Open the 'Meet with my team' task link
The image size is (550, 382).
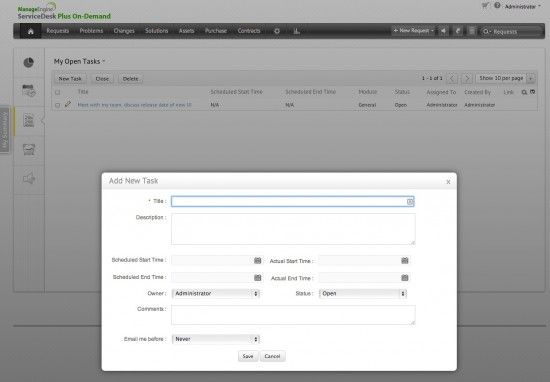(134, 105)
